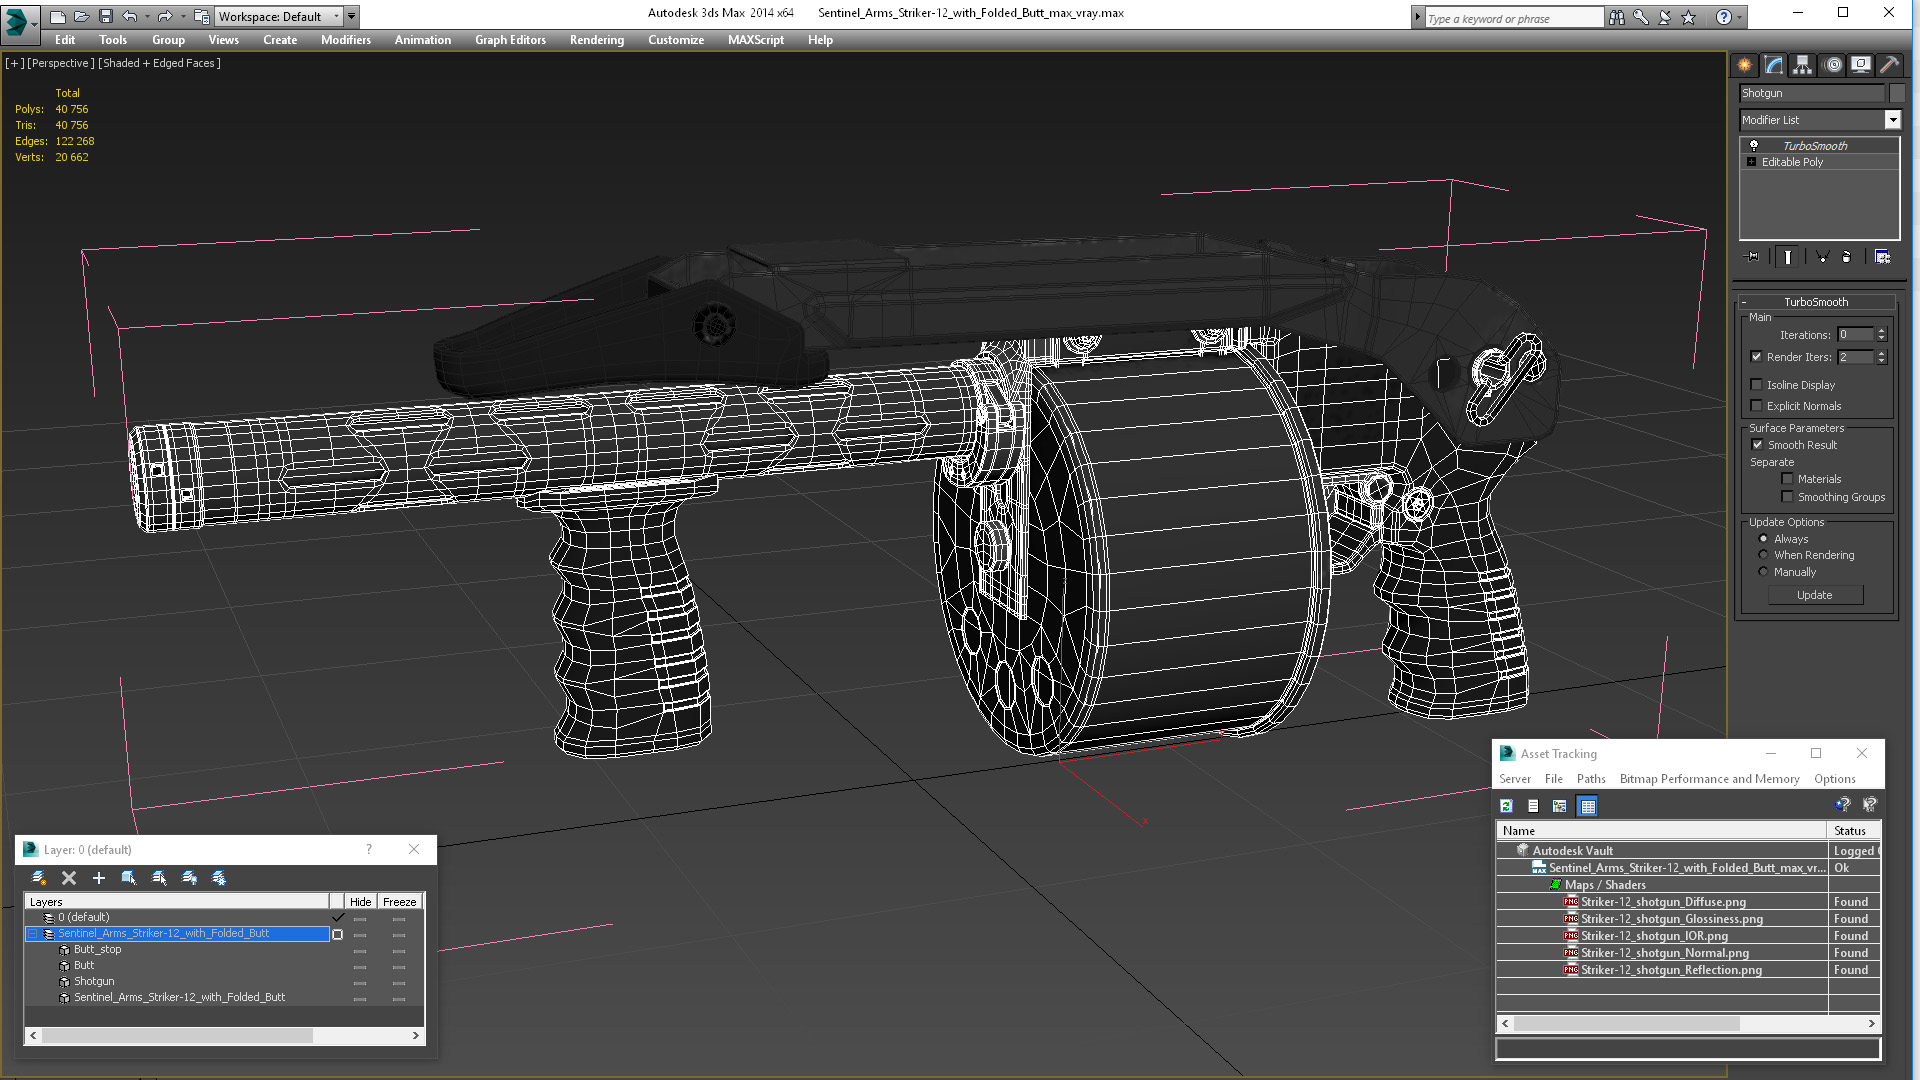Select Manually update option
The width and height of the screenshot is (1920, 1080).
tap(1764, 572)
